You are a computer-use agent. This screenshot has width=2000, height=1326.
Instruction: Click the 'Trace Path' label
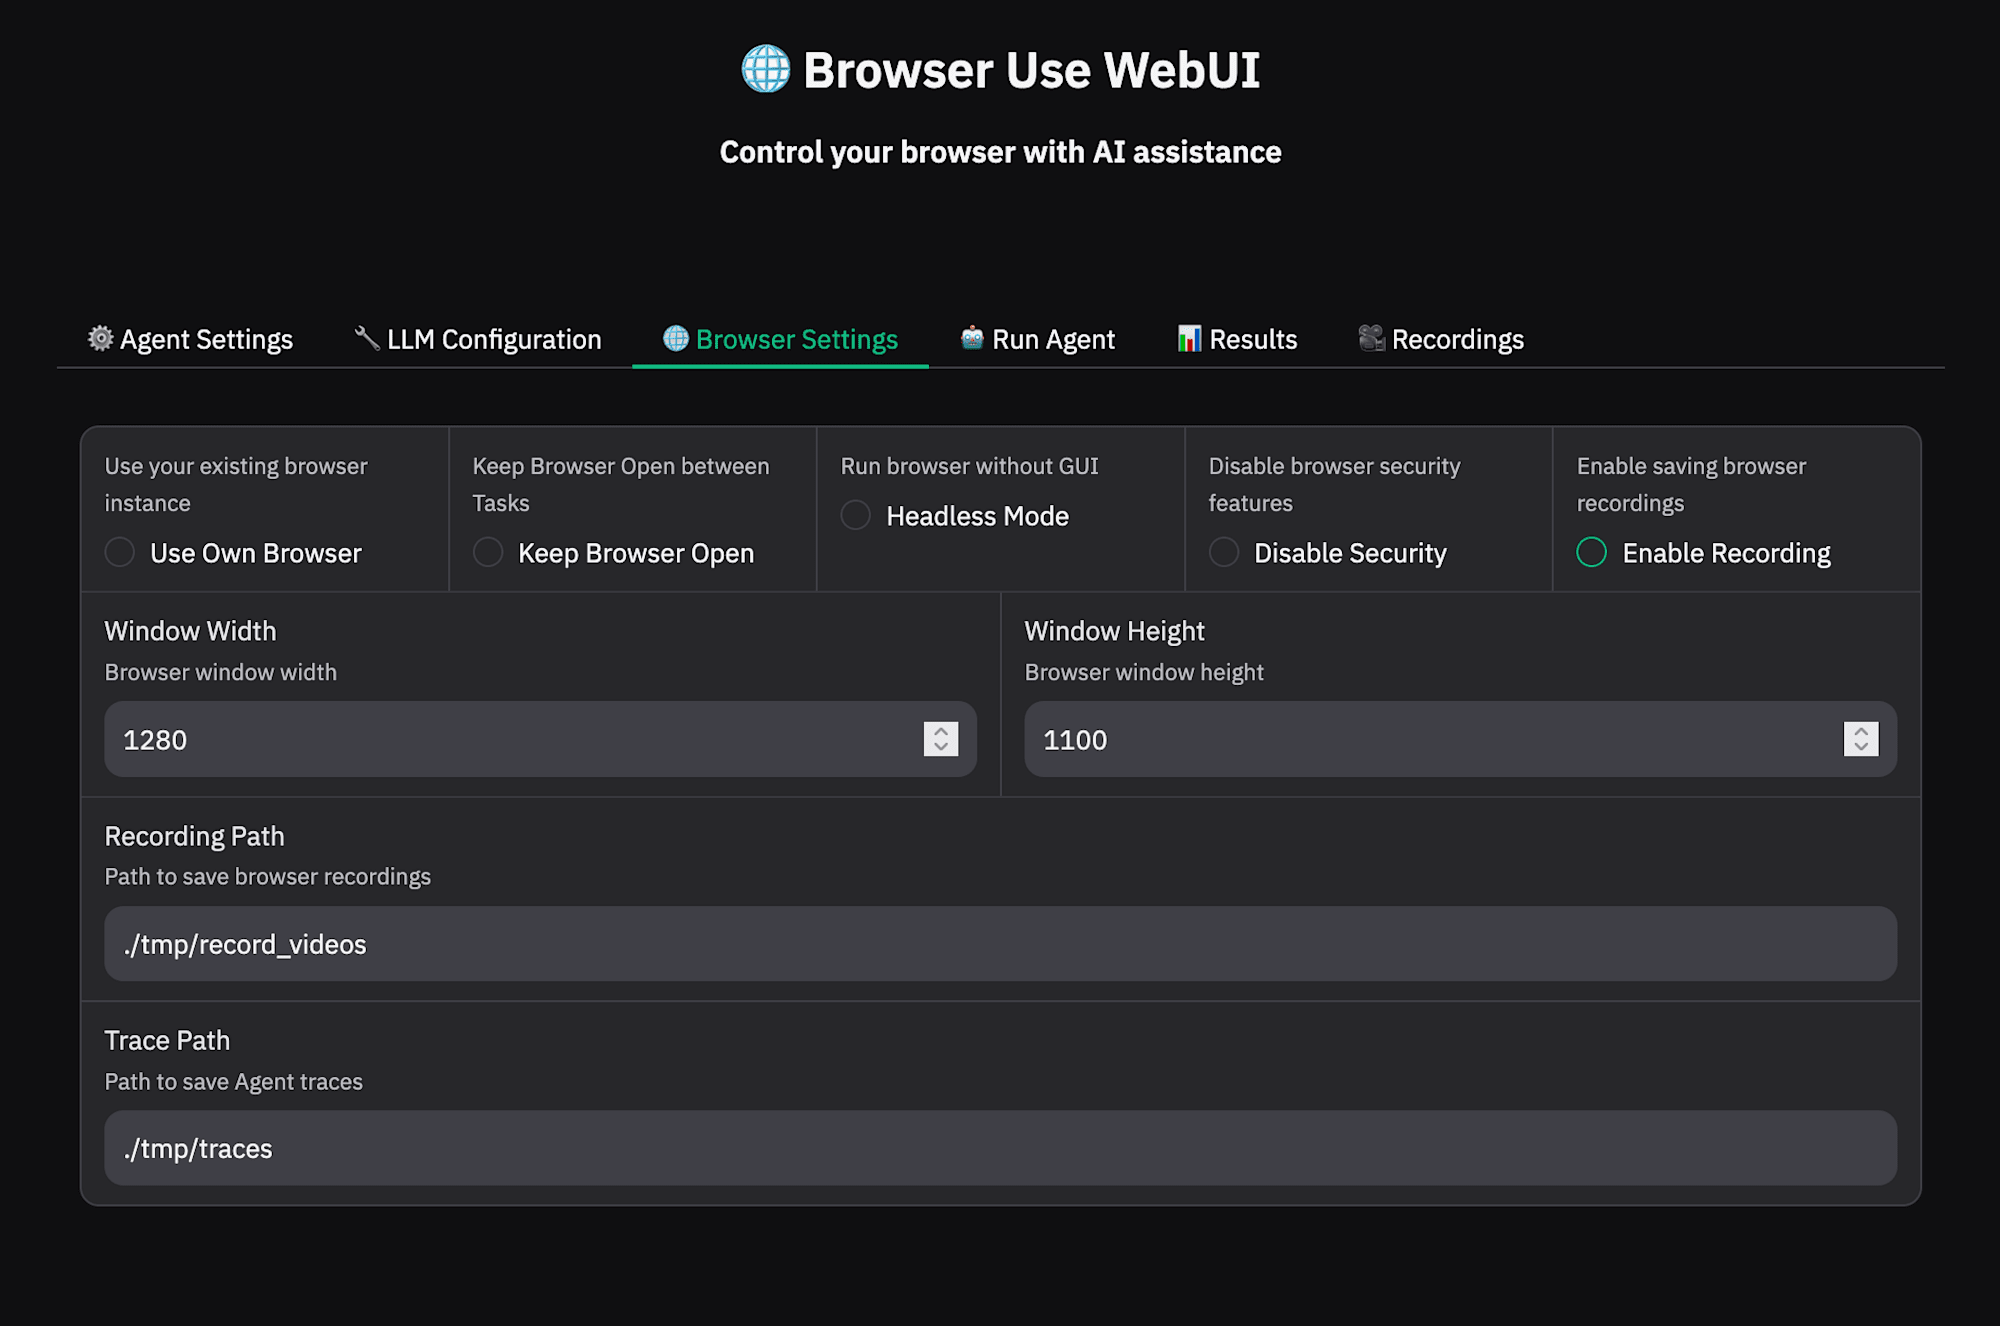[x=167, y=1040]
